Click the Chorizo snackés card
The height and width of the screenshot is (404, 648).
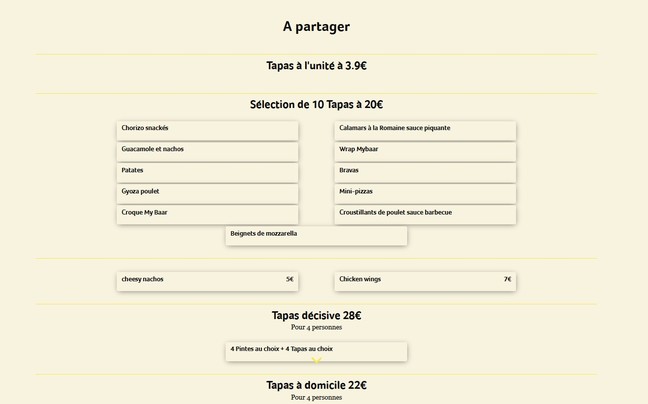[207, 130]
